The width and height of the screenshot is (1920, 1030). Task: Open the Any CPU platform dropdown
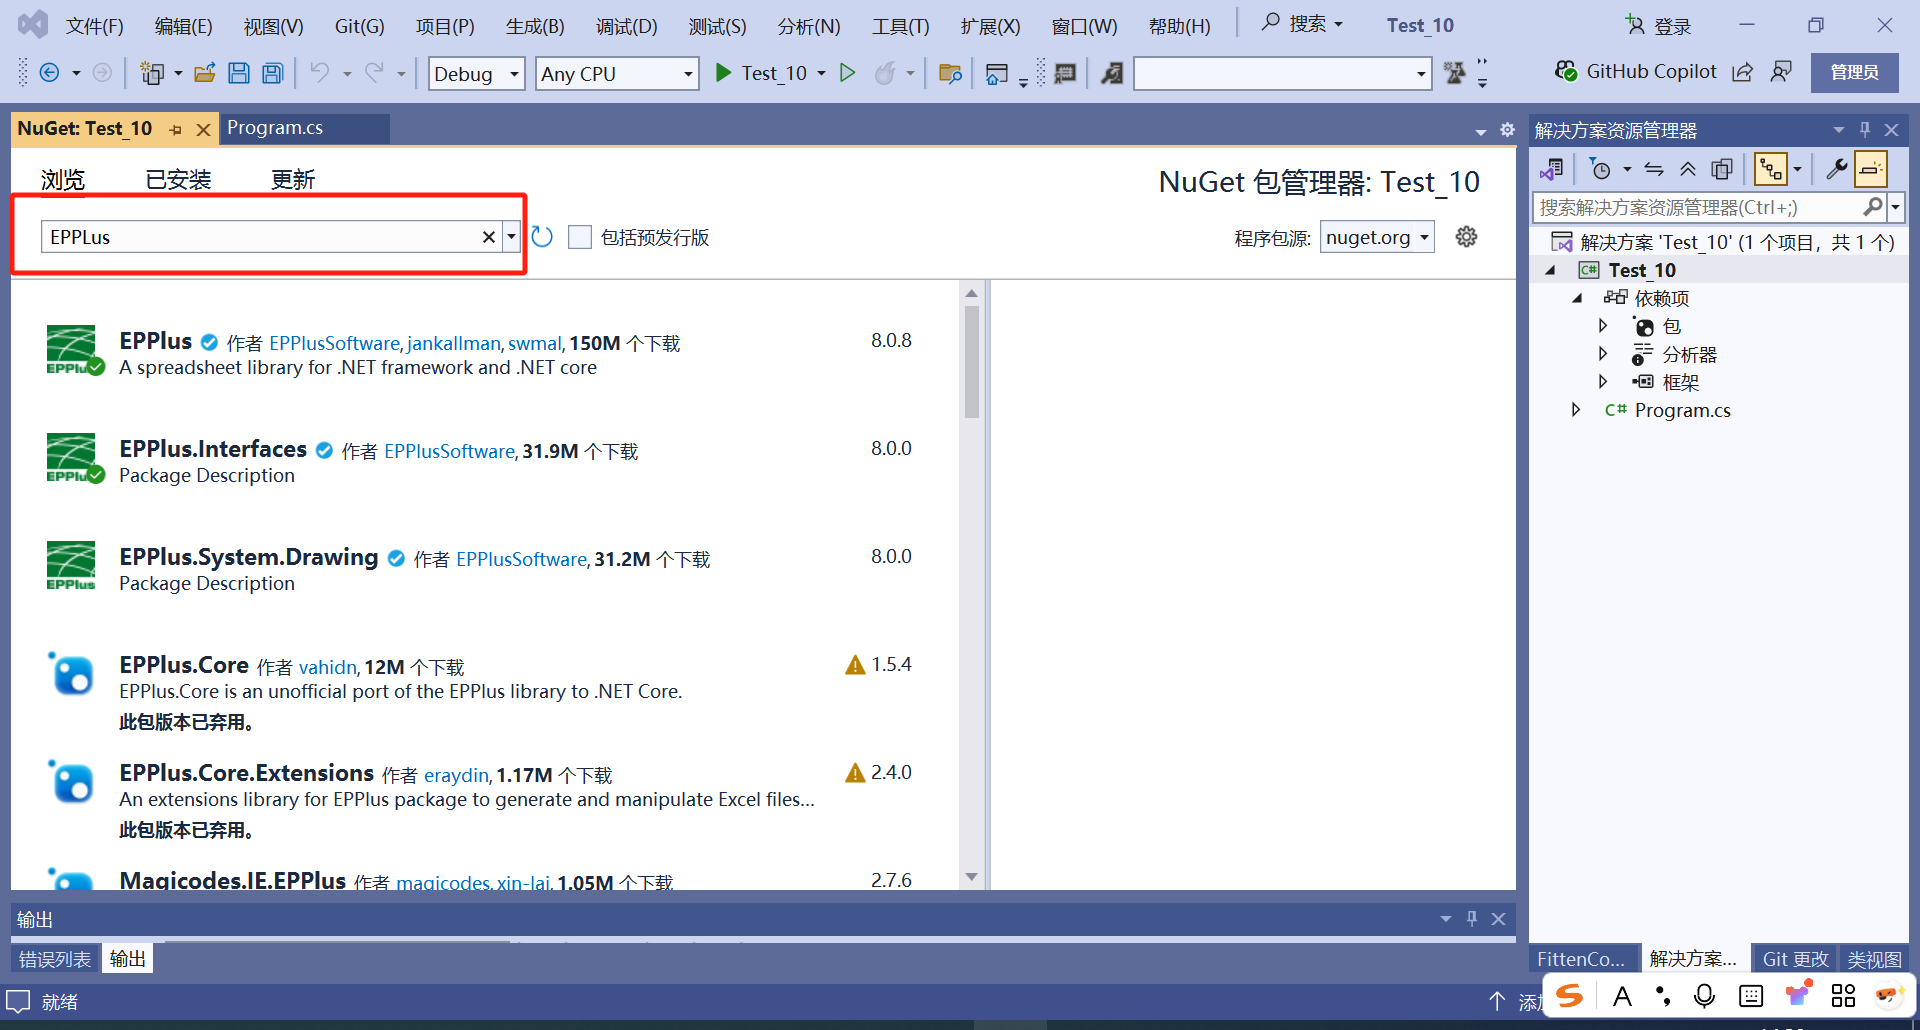(x=688, y=74)
